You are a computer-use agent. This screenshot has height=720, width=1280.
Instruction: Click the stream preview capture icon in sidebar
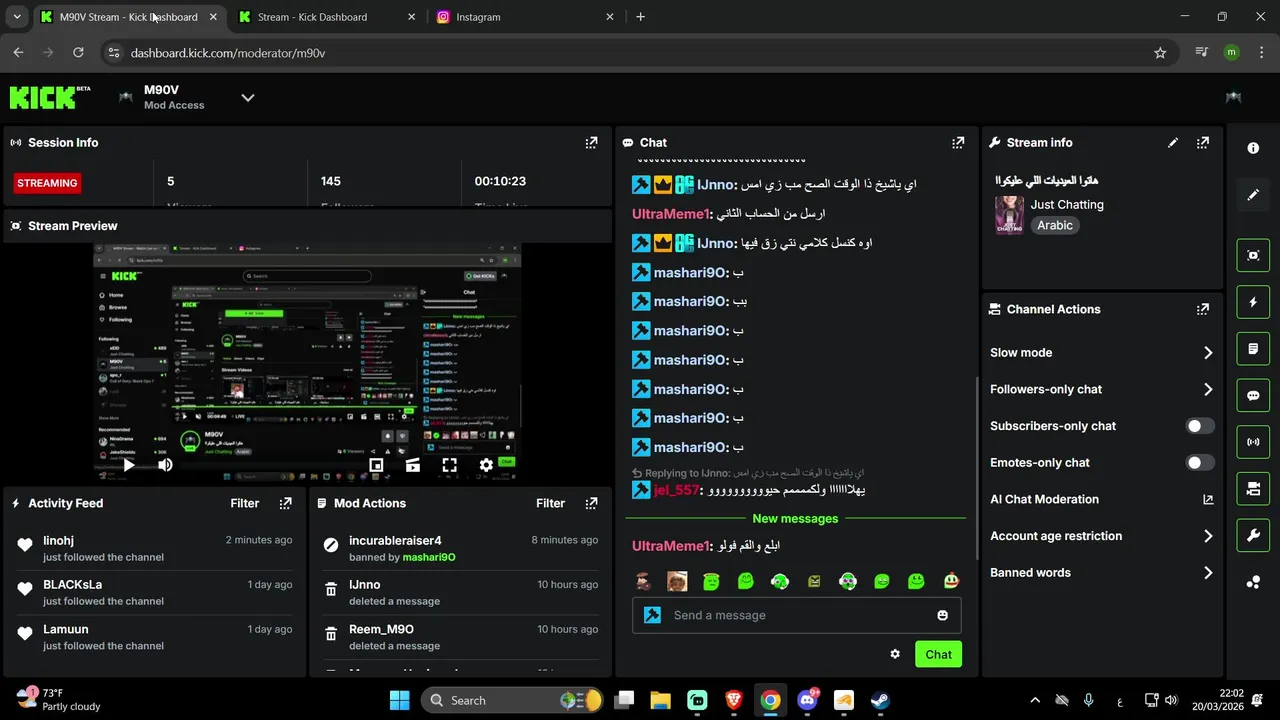point(1253,255)
